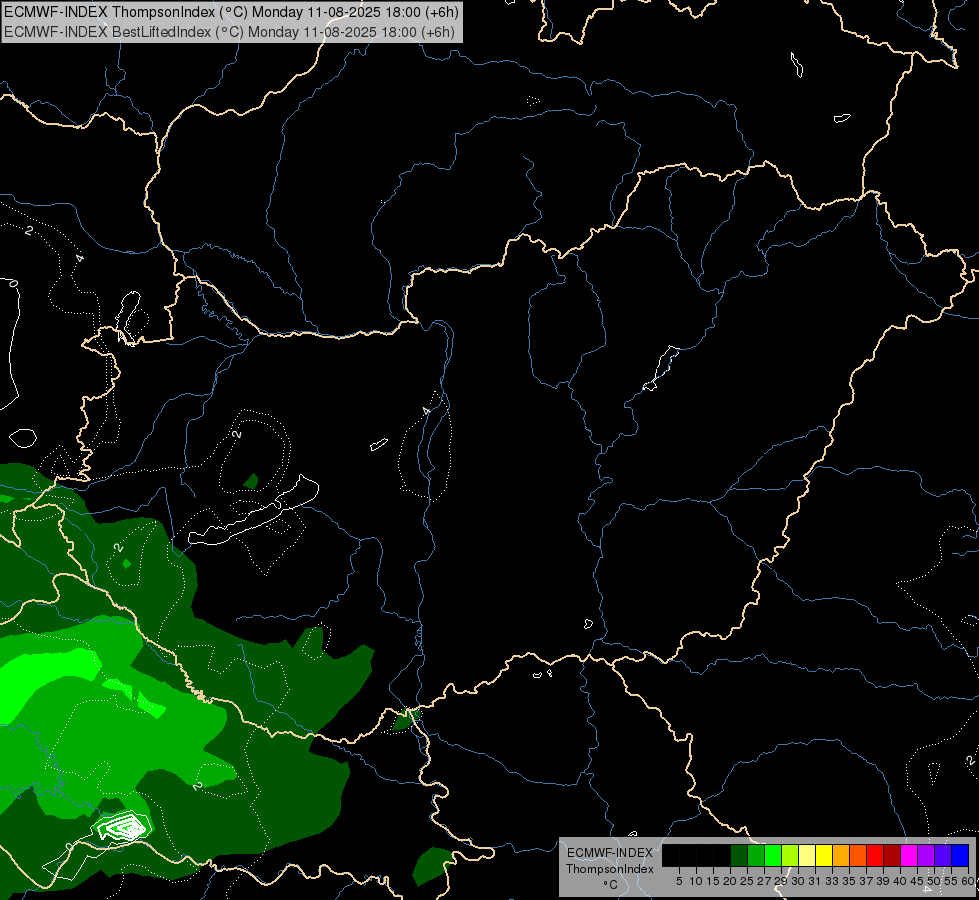
Task: Click the legend label ECMWF-INDEX
Action: tap(610, 853)
